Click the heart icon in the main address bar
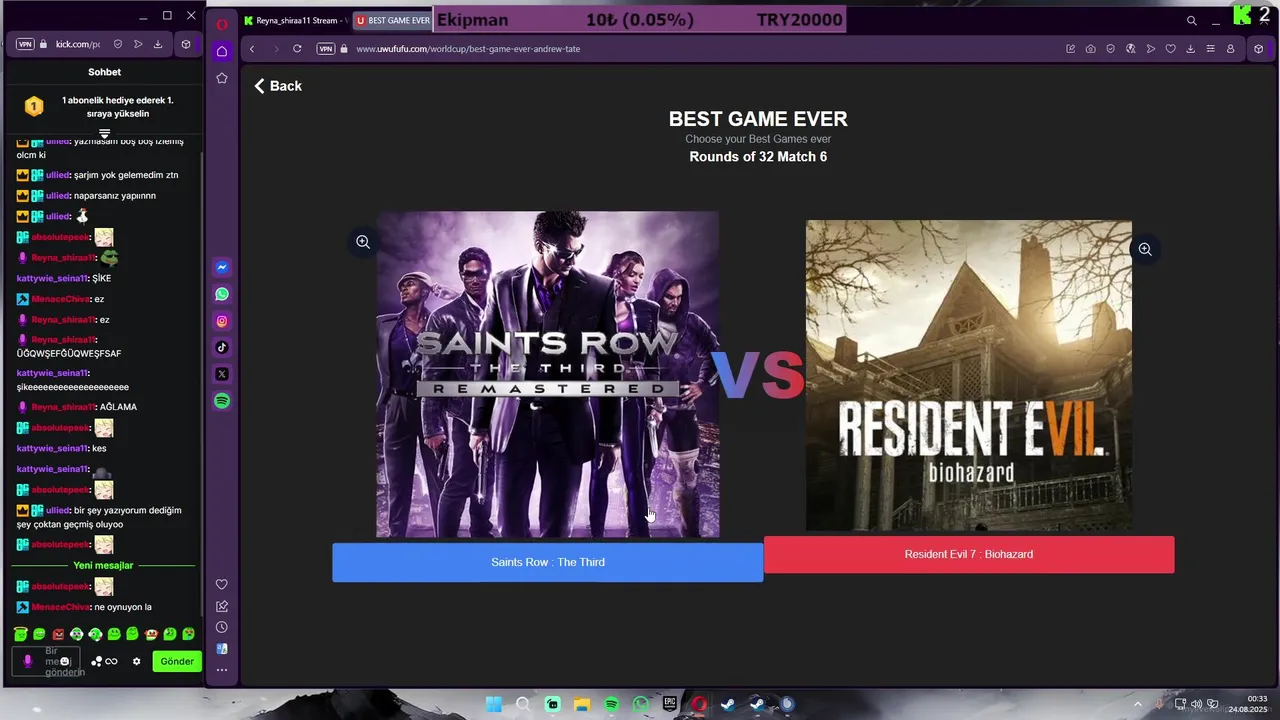 coord(1170,48)
